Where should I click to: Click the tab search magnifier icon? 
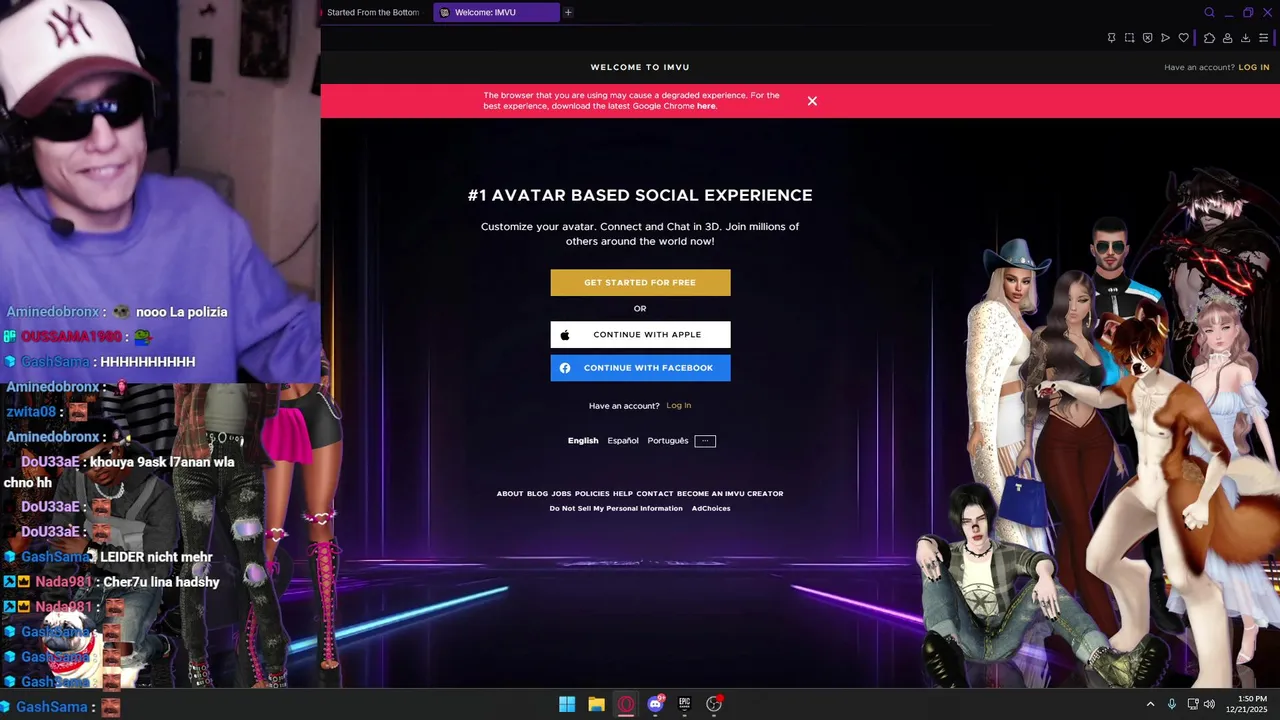tap(1209, 13)
